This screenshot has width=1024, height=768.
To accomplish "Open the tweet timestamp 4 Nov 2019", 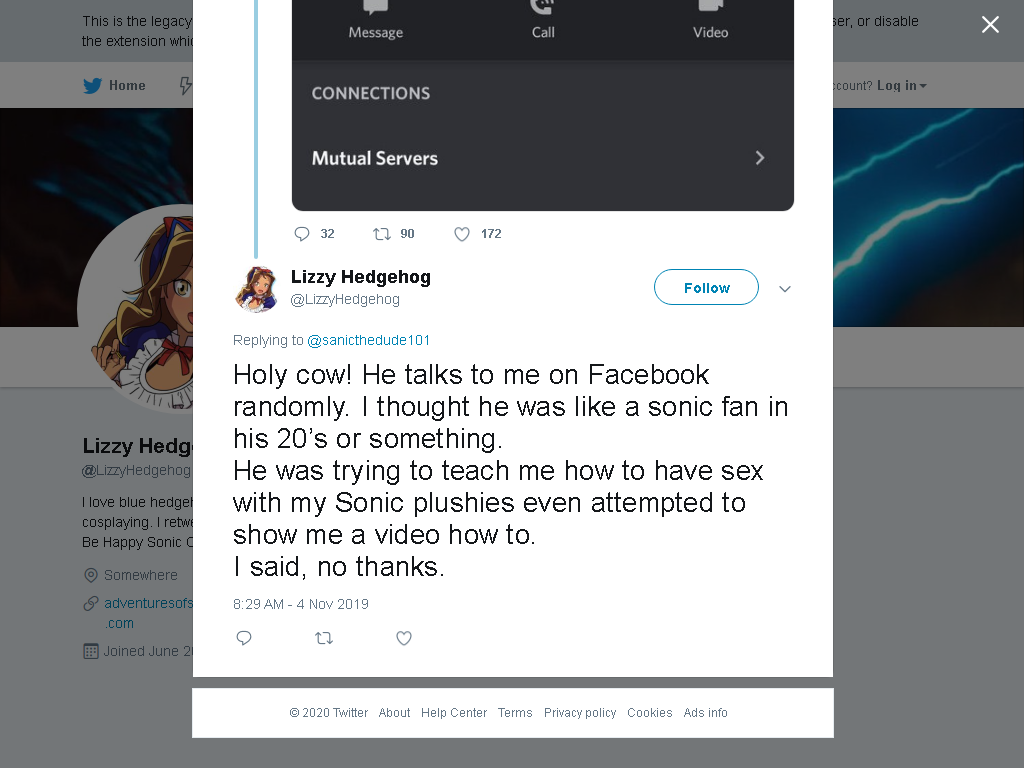I will click(301, 604).
